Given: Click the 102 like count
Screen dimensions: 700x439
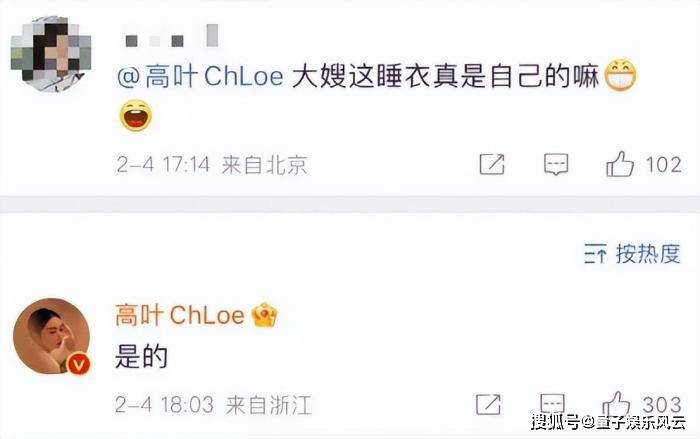Looking at the screenshot, I should coord(663,165).
